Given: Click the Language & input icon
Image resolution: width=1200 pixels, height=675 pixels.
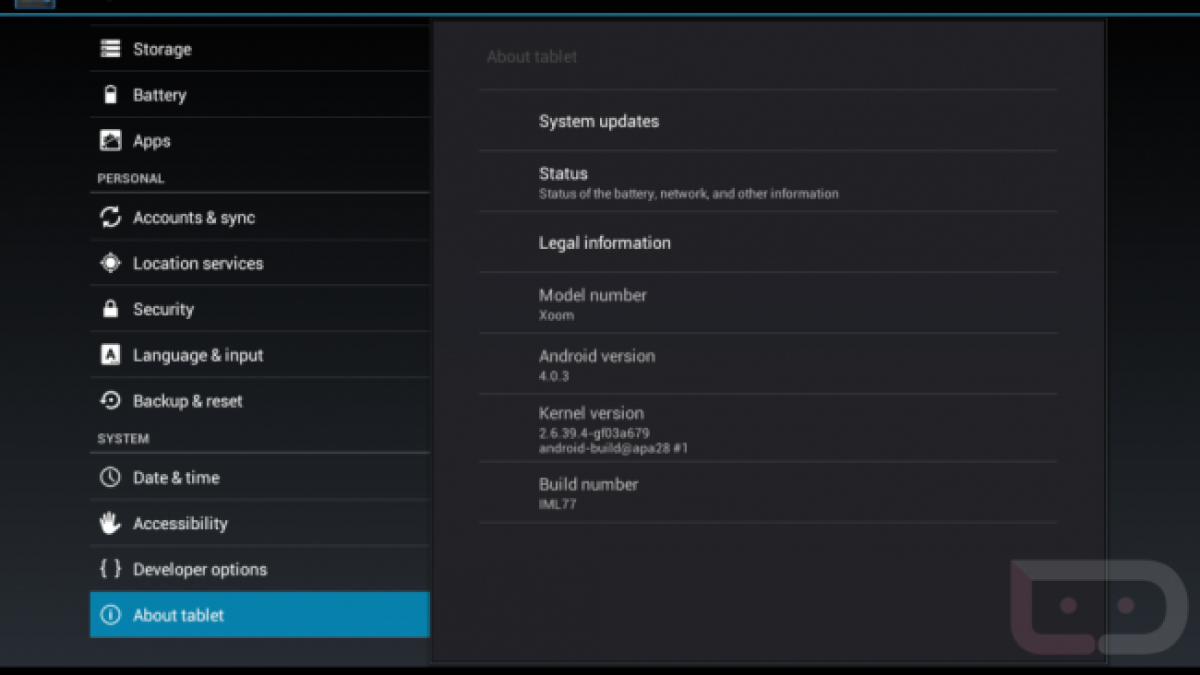Looking at the screenshot, I should click(x=110, y=355).
